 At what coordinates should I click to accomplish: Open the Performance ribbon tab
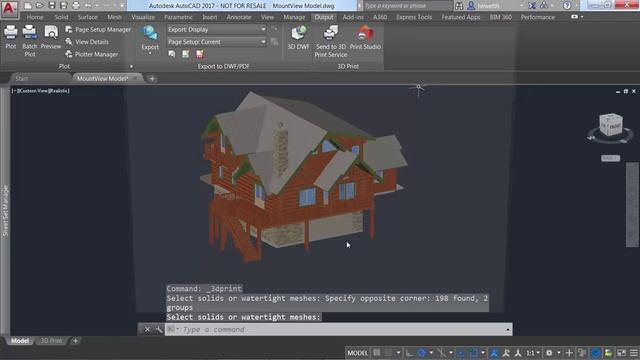538,17
